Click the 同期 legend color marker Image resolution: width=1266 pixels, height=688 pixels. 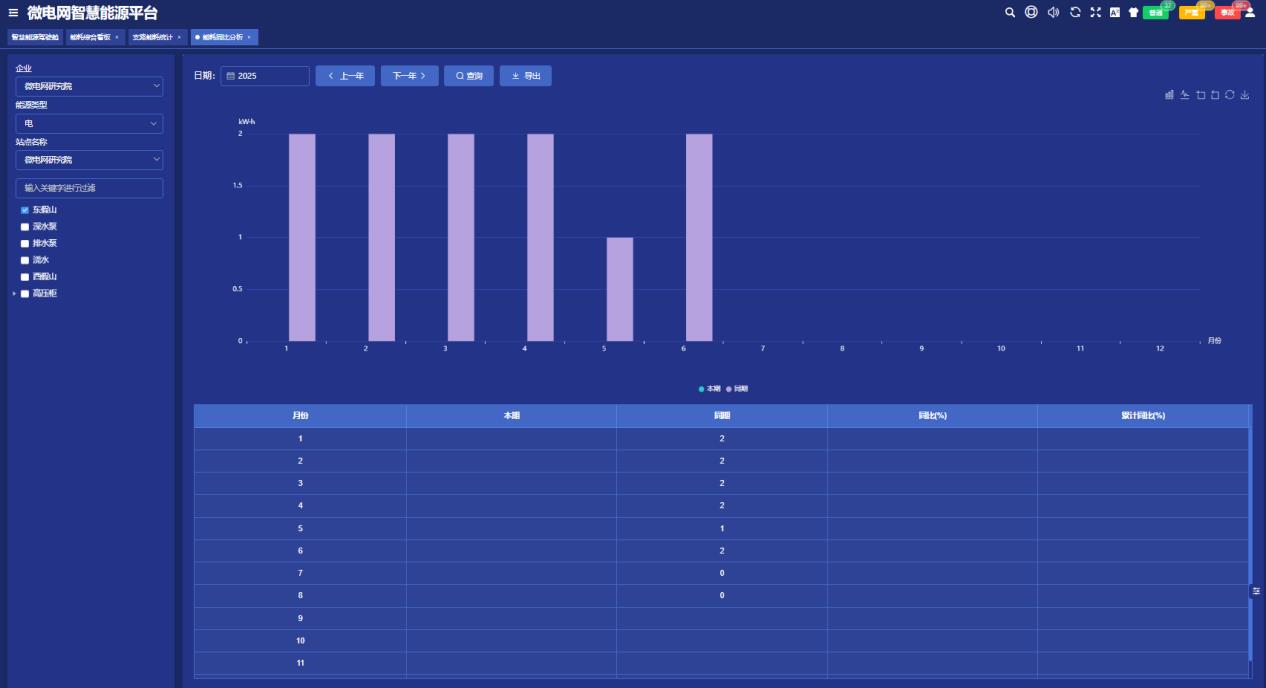(x=729, y=388)
